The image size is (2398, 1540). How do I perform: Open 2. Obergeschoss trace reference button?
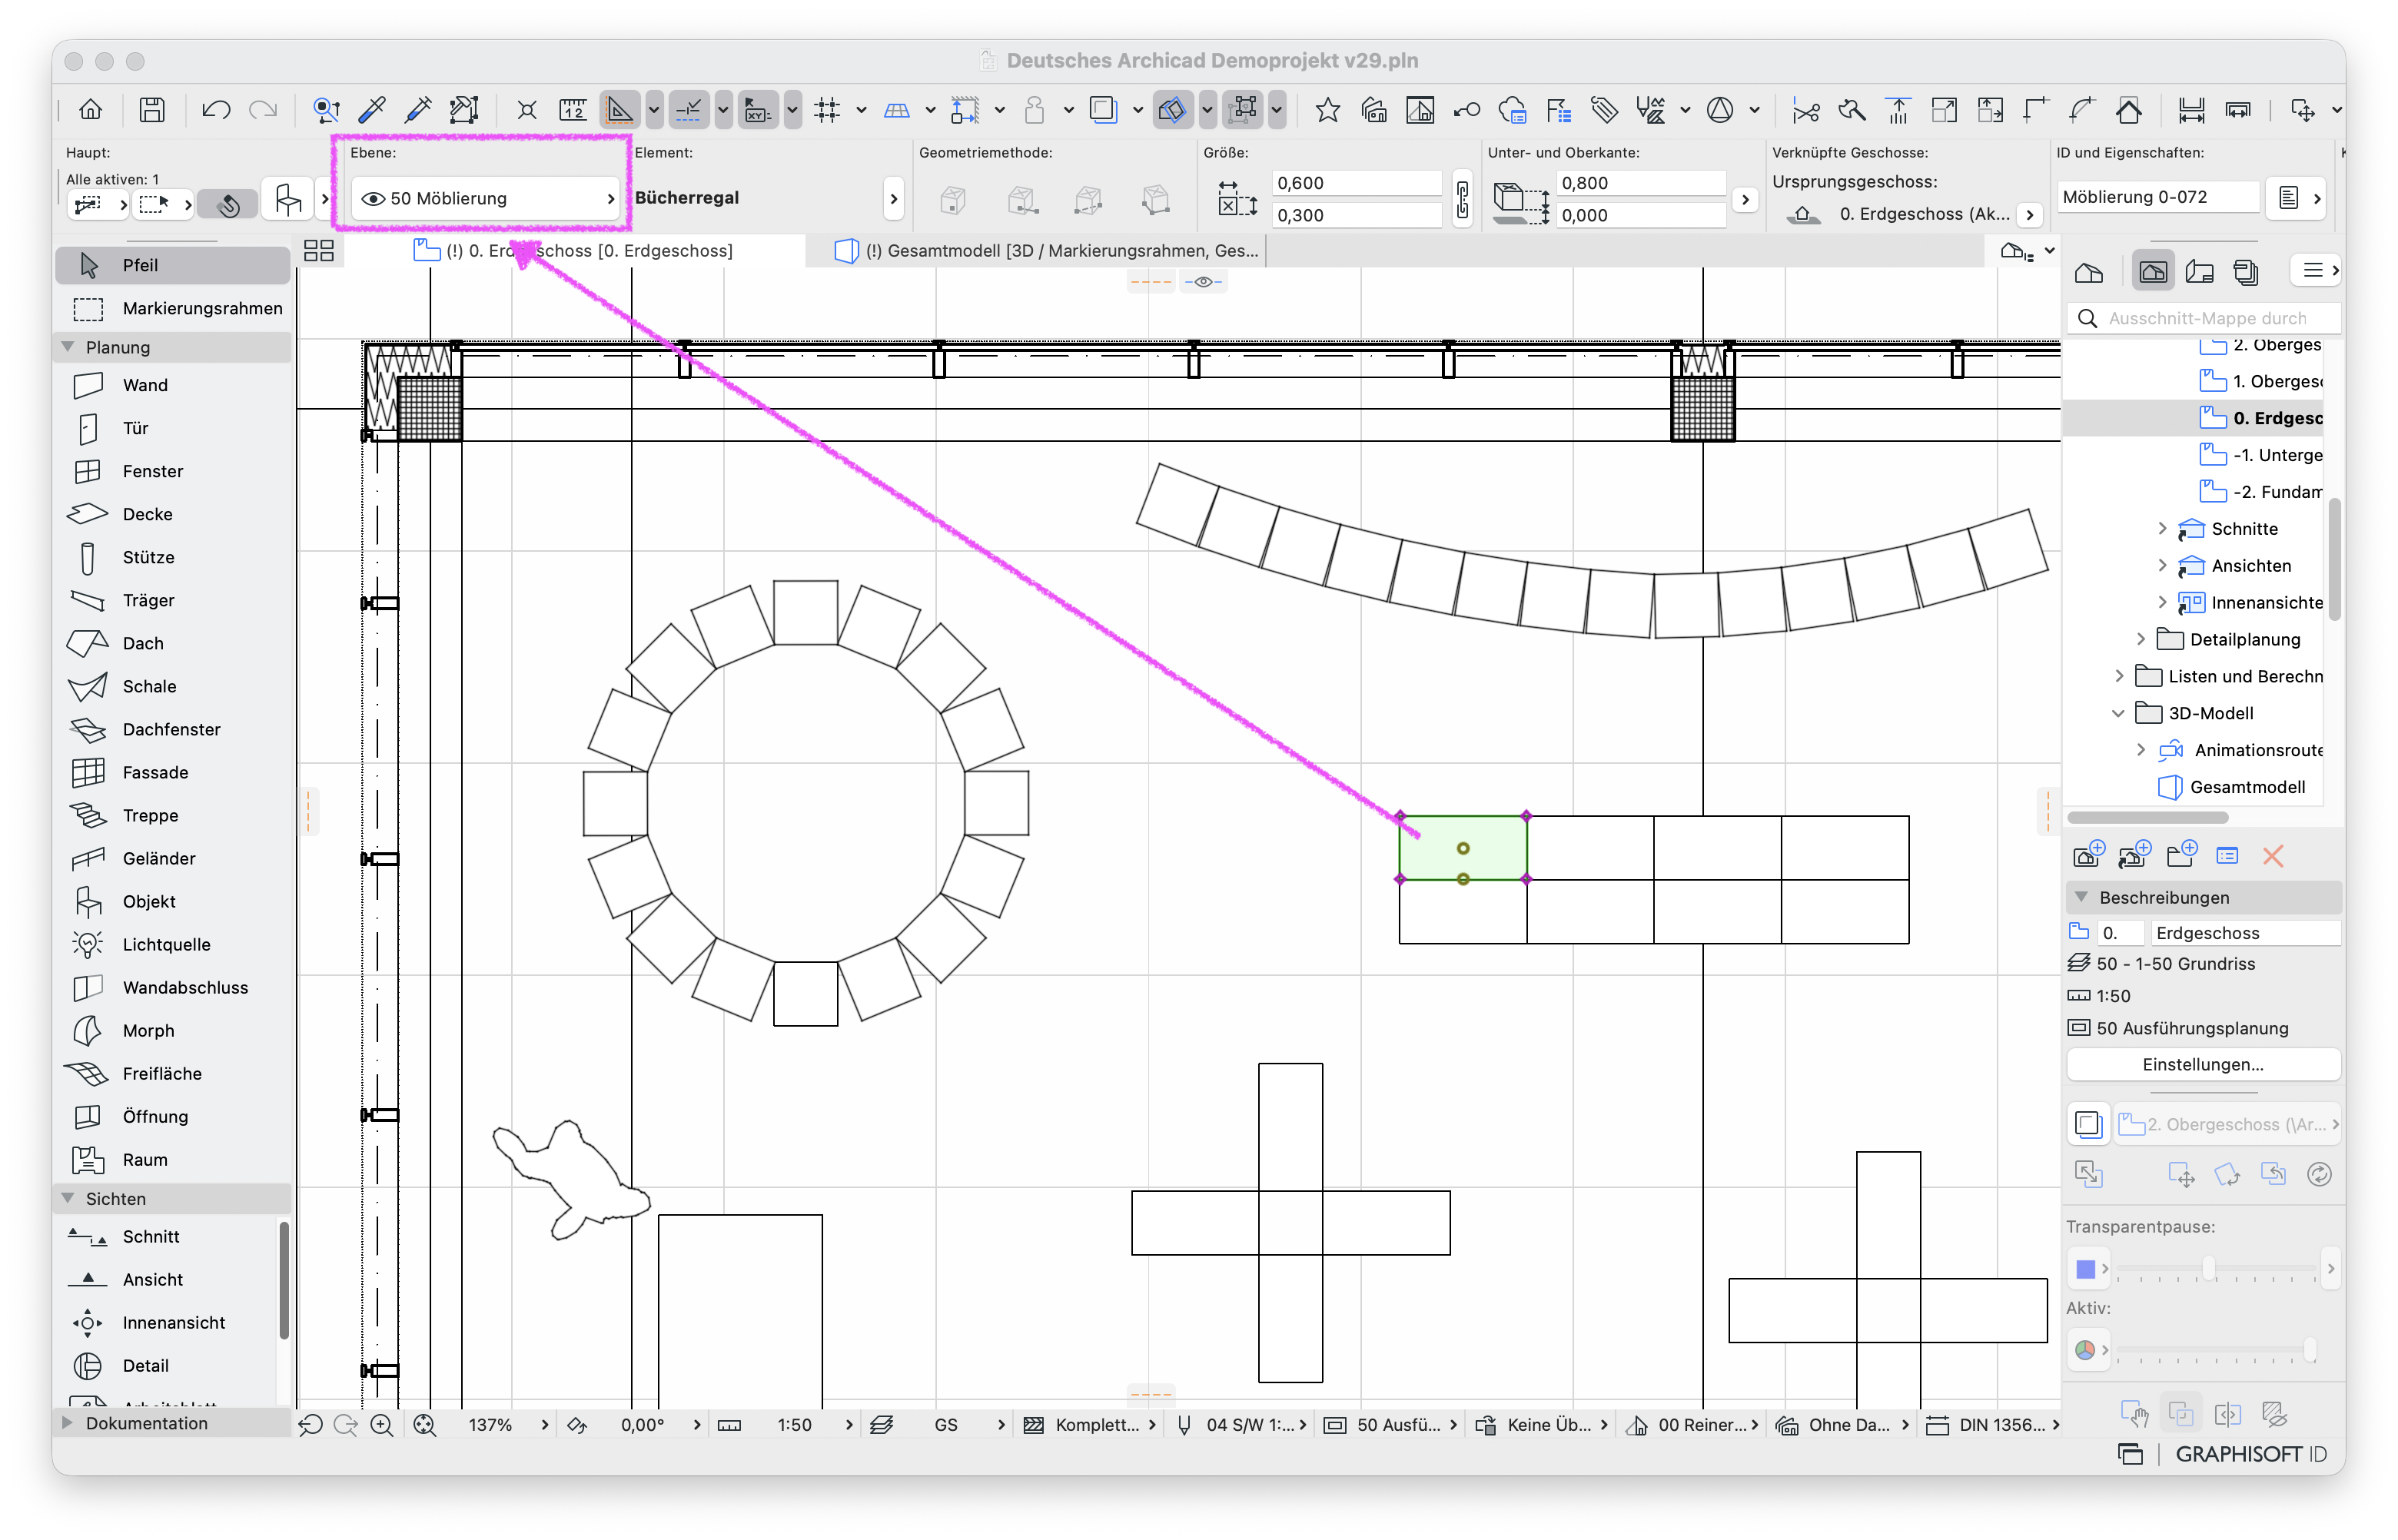point(2228,1124)
